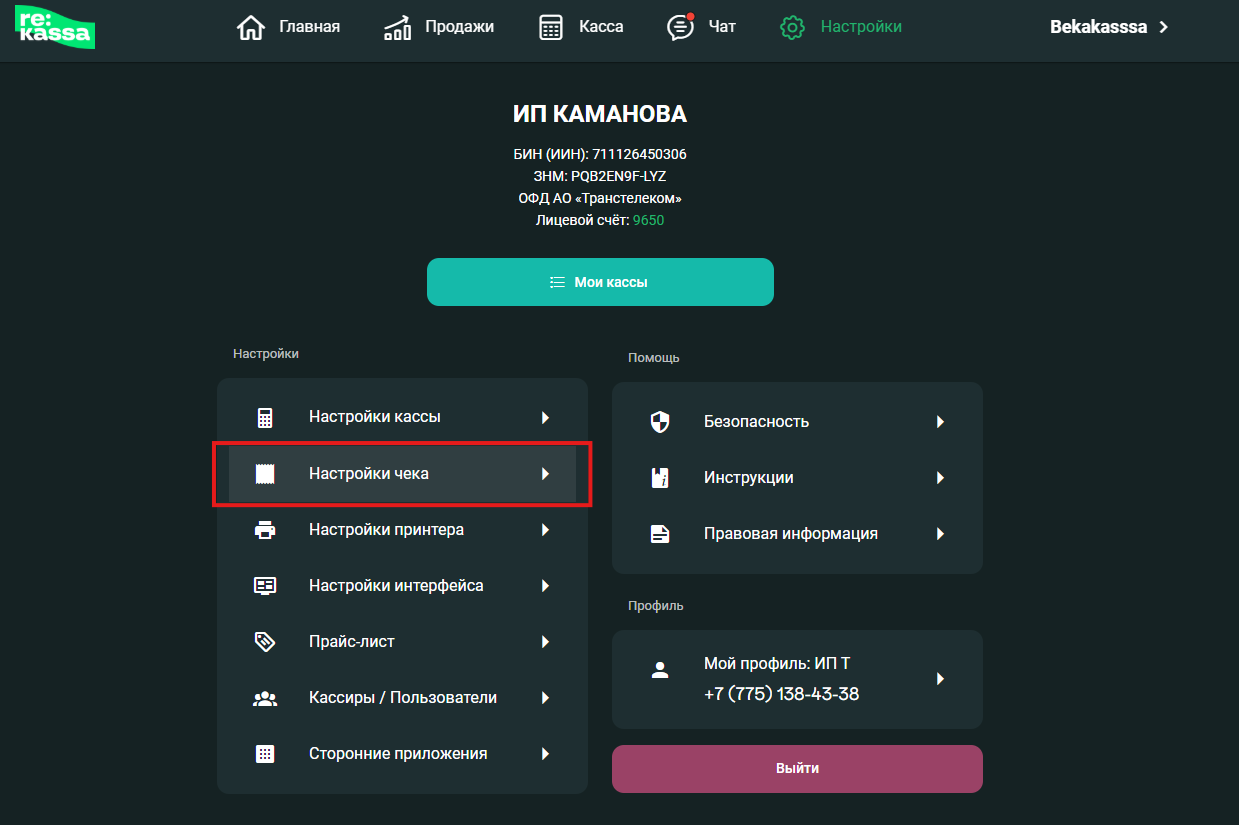Screen dimensions: 1239x825
Task: Click the user icon for Мой профиль
Action: [660, 671]
